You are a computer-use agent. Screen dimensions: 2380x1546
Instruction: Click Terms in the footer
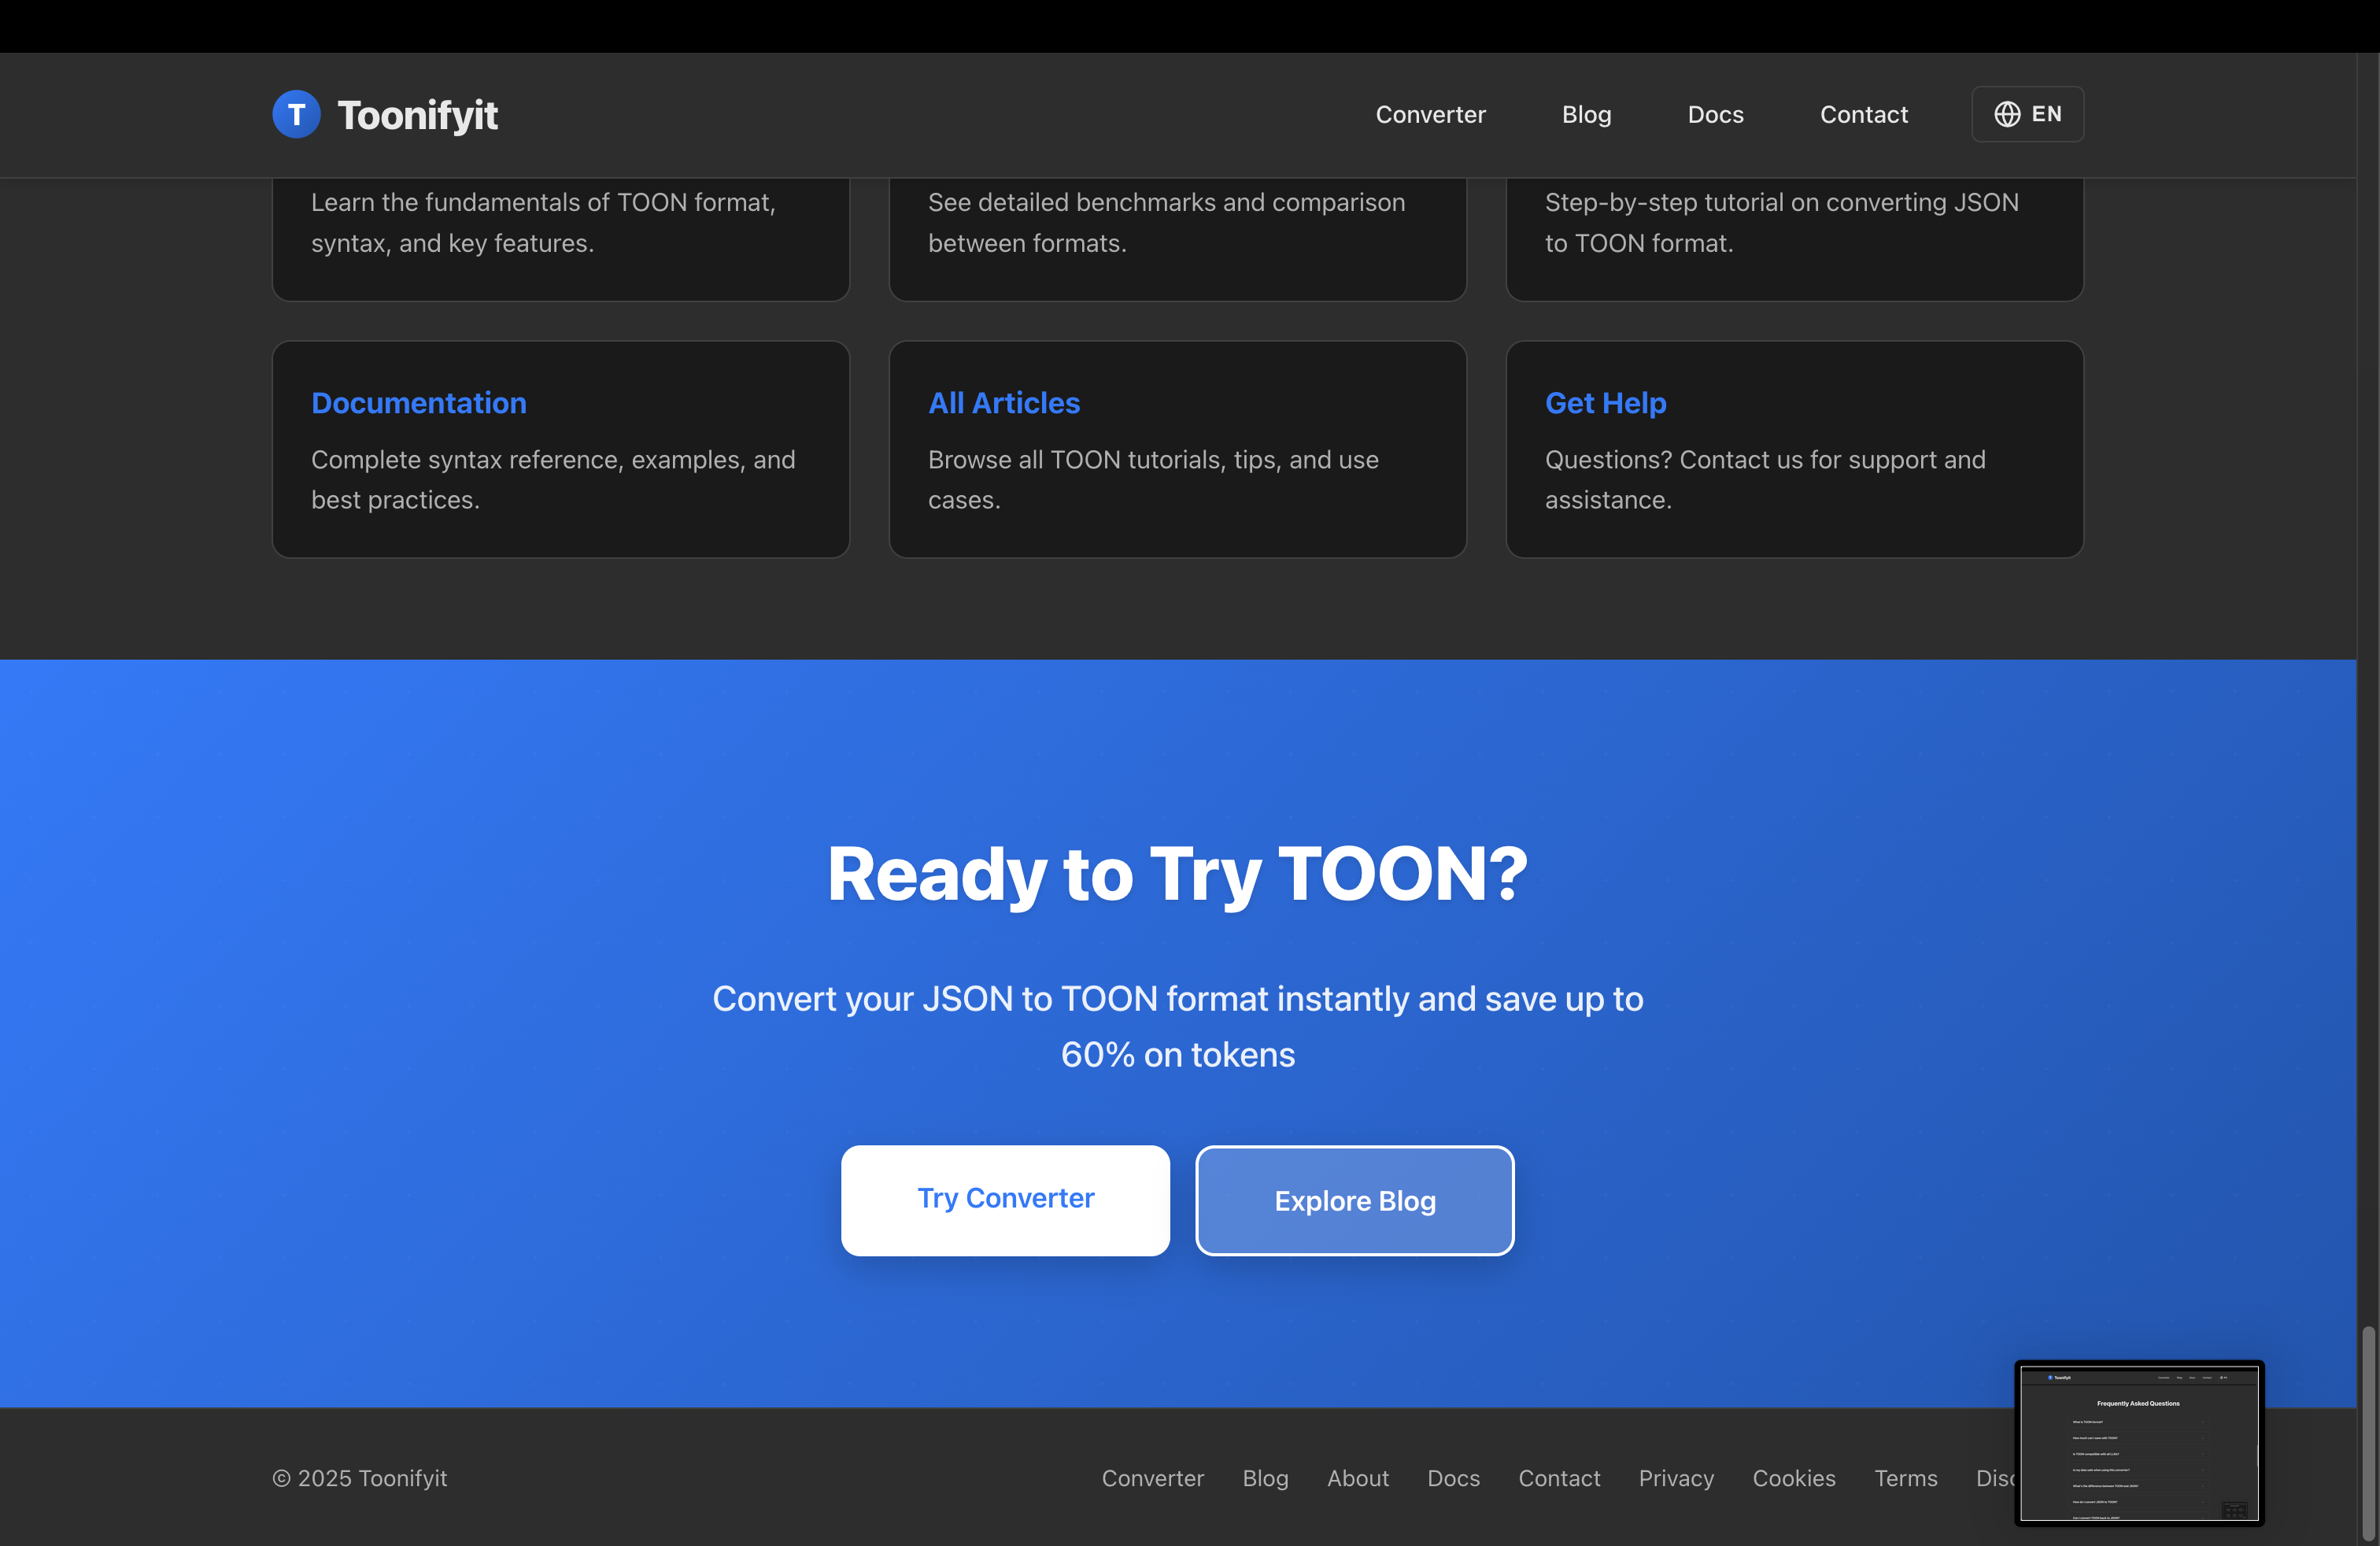[x=1905, y=1478]
